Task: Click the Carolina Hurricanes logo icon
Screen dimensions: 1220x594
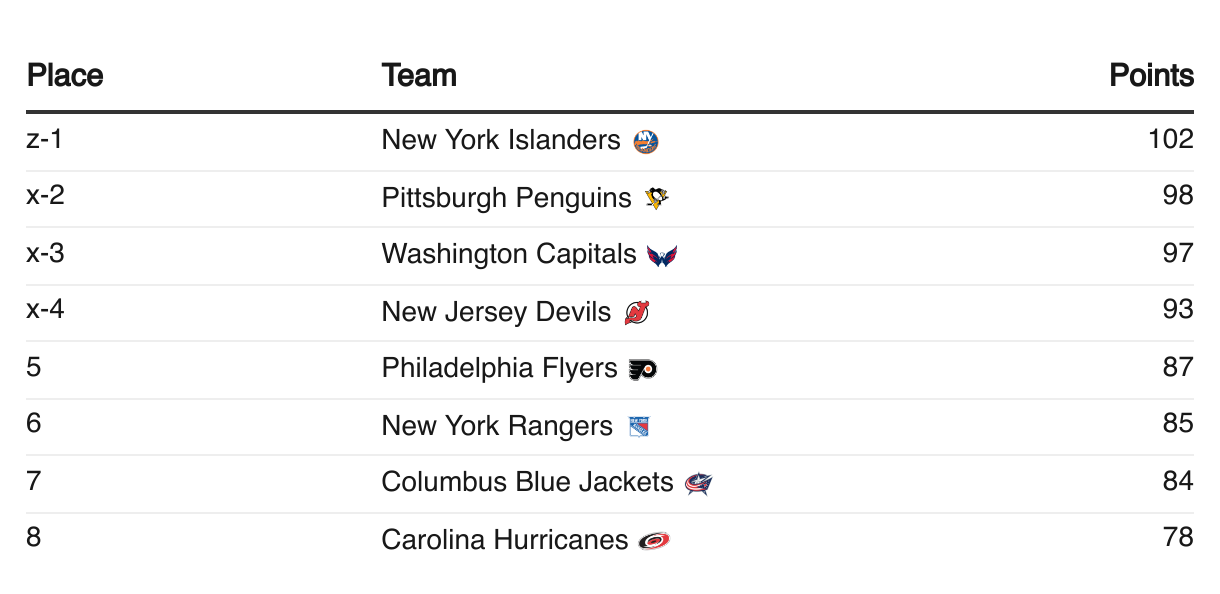Action: coord(654,541)
